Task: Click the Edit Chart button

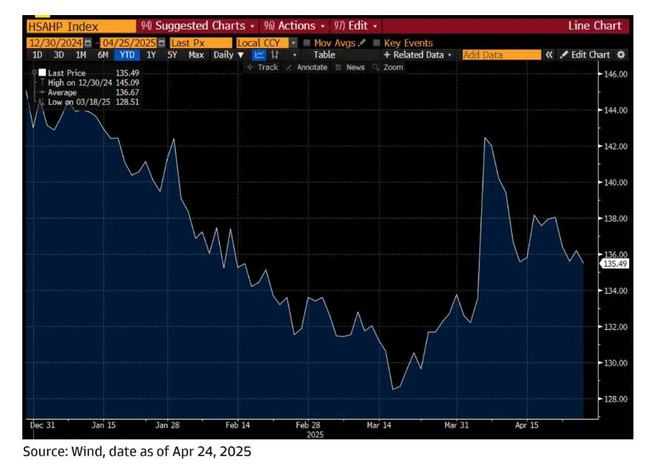Action: coord(586,55)
